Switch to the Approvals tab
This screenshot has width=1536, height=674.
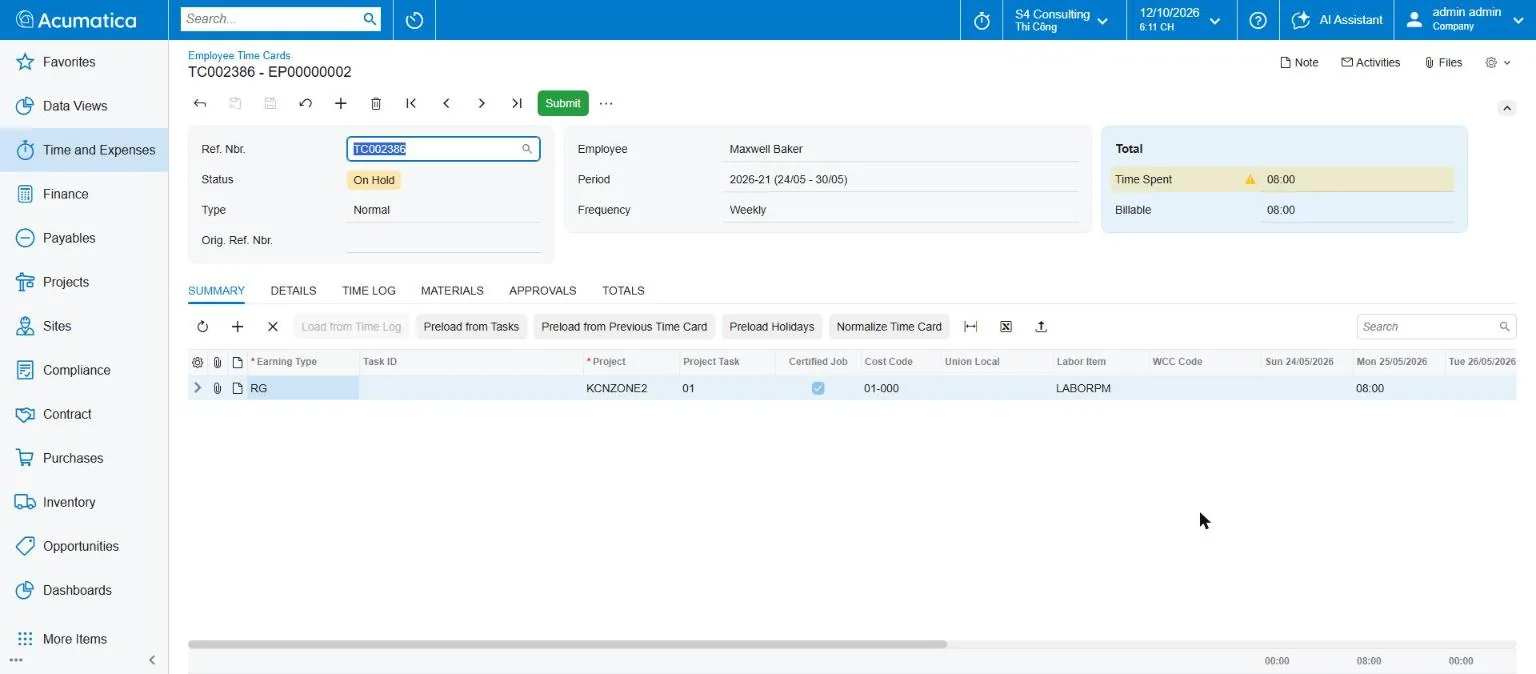coord(543,291)
